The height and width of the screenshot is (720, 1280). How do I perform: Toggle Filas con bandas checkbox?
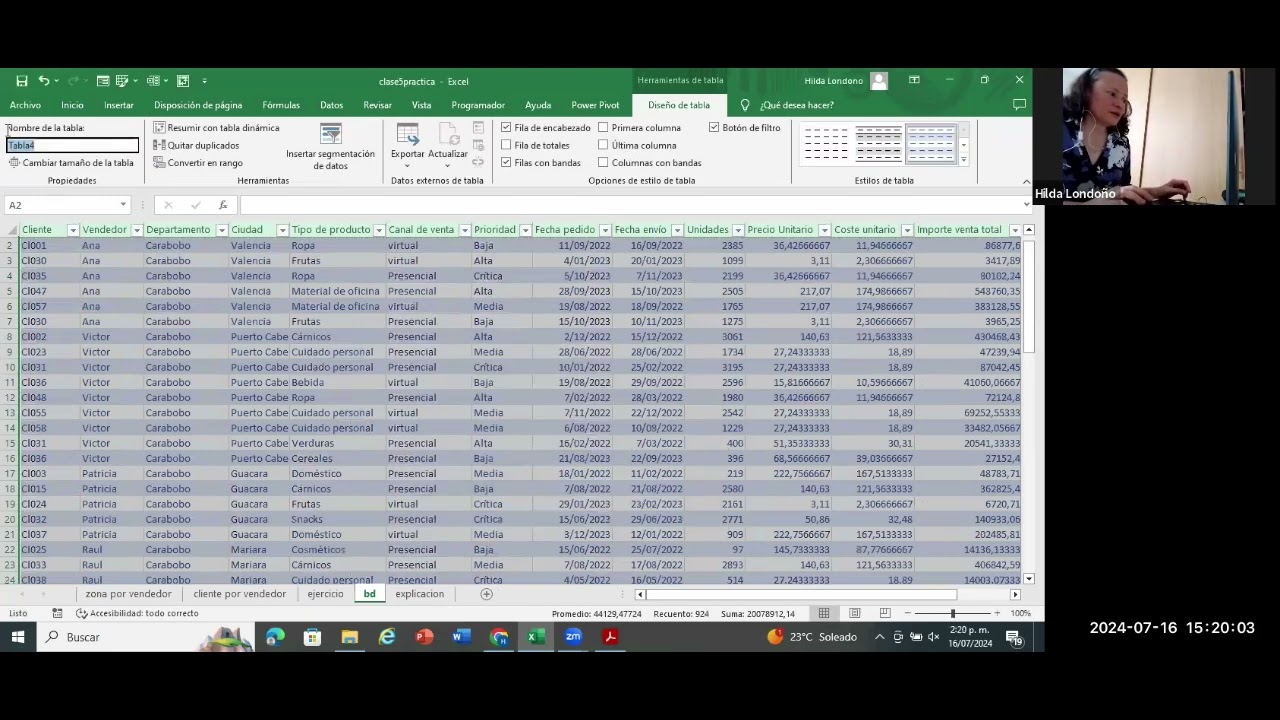pyautogui.click(x=506, y=163)
